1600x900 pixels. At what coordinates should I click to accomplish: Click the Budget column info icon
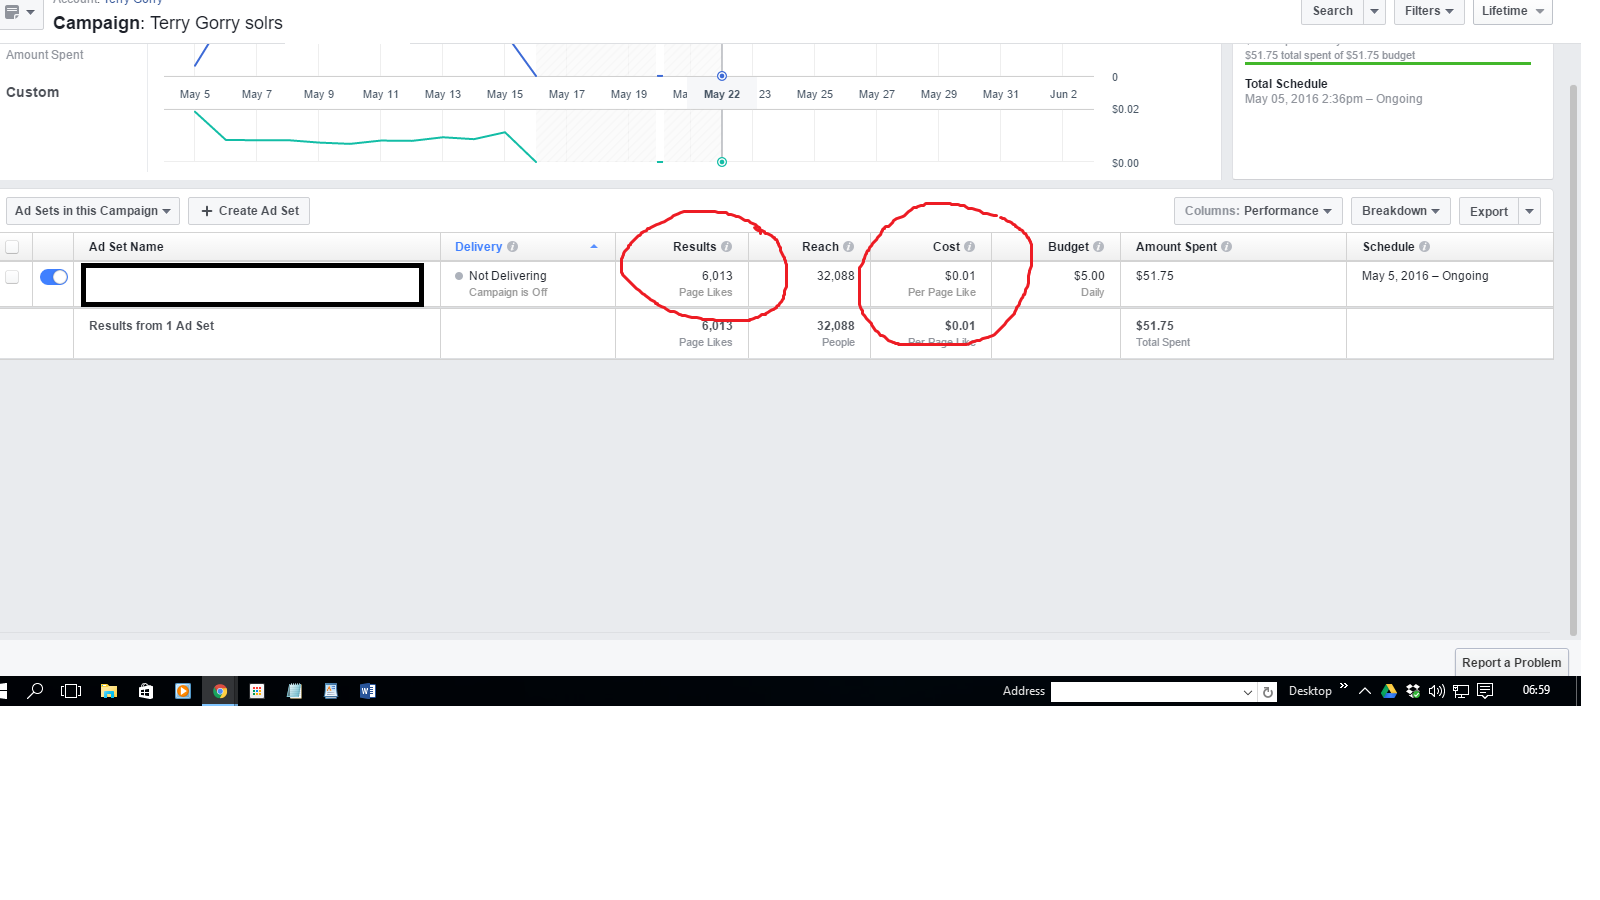click(1099, 247)
